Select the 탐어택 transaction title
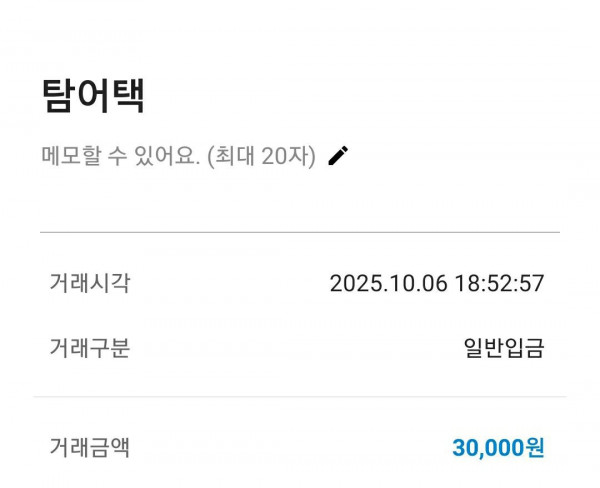The height and width of the screenshot is (488, 600). point(94,96)
